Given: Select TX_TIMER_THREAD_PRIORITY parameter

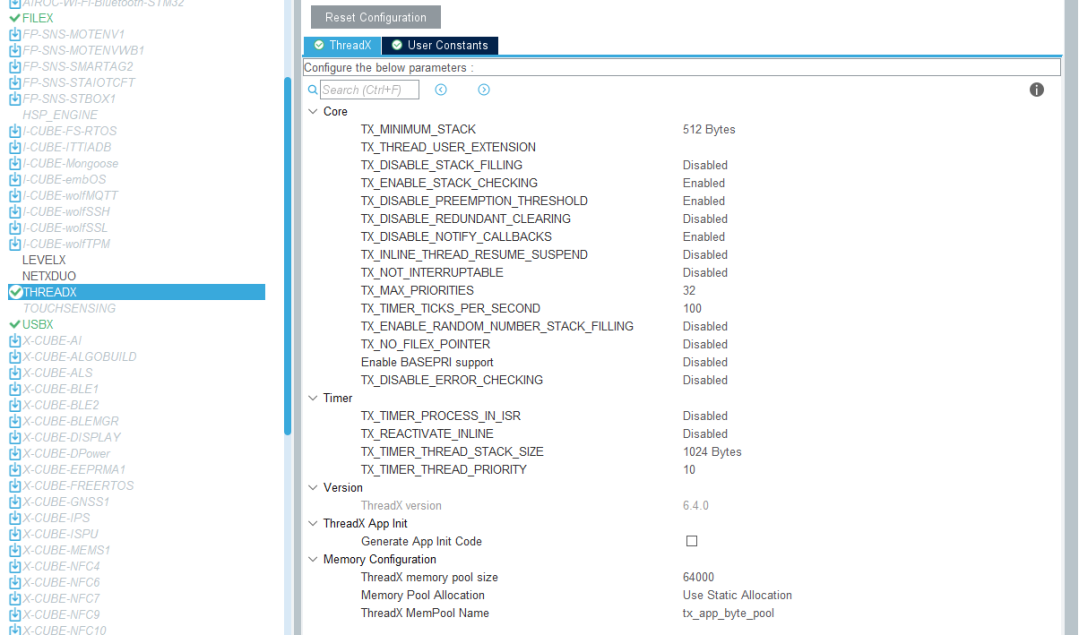Looking at the screenshot, I should (444, 469).
